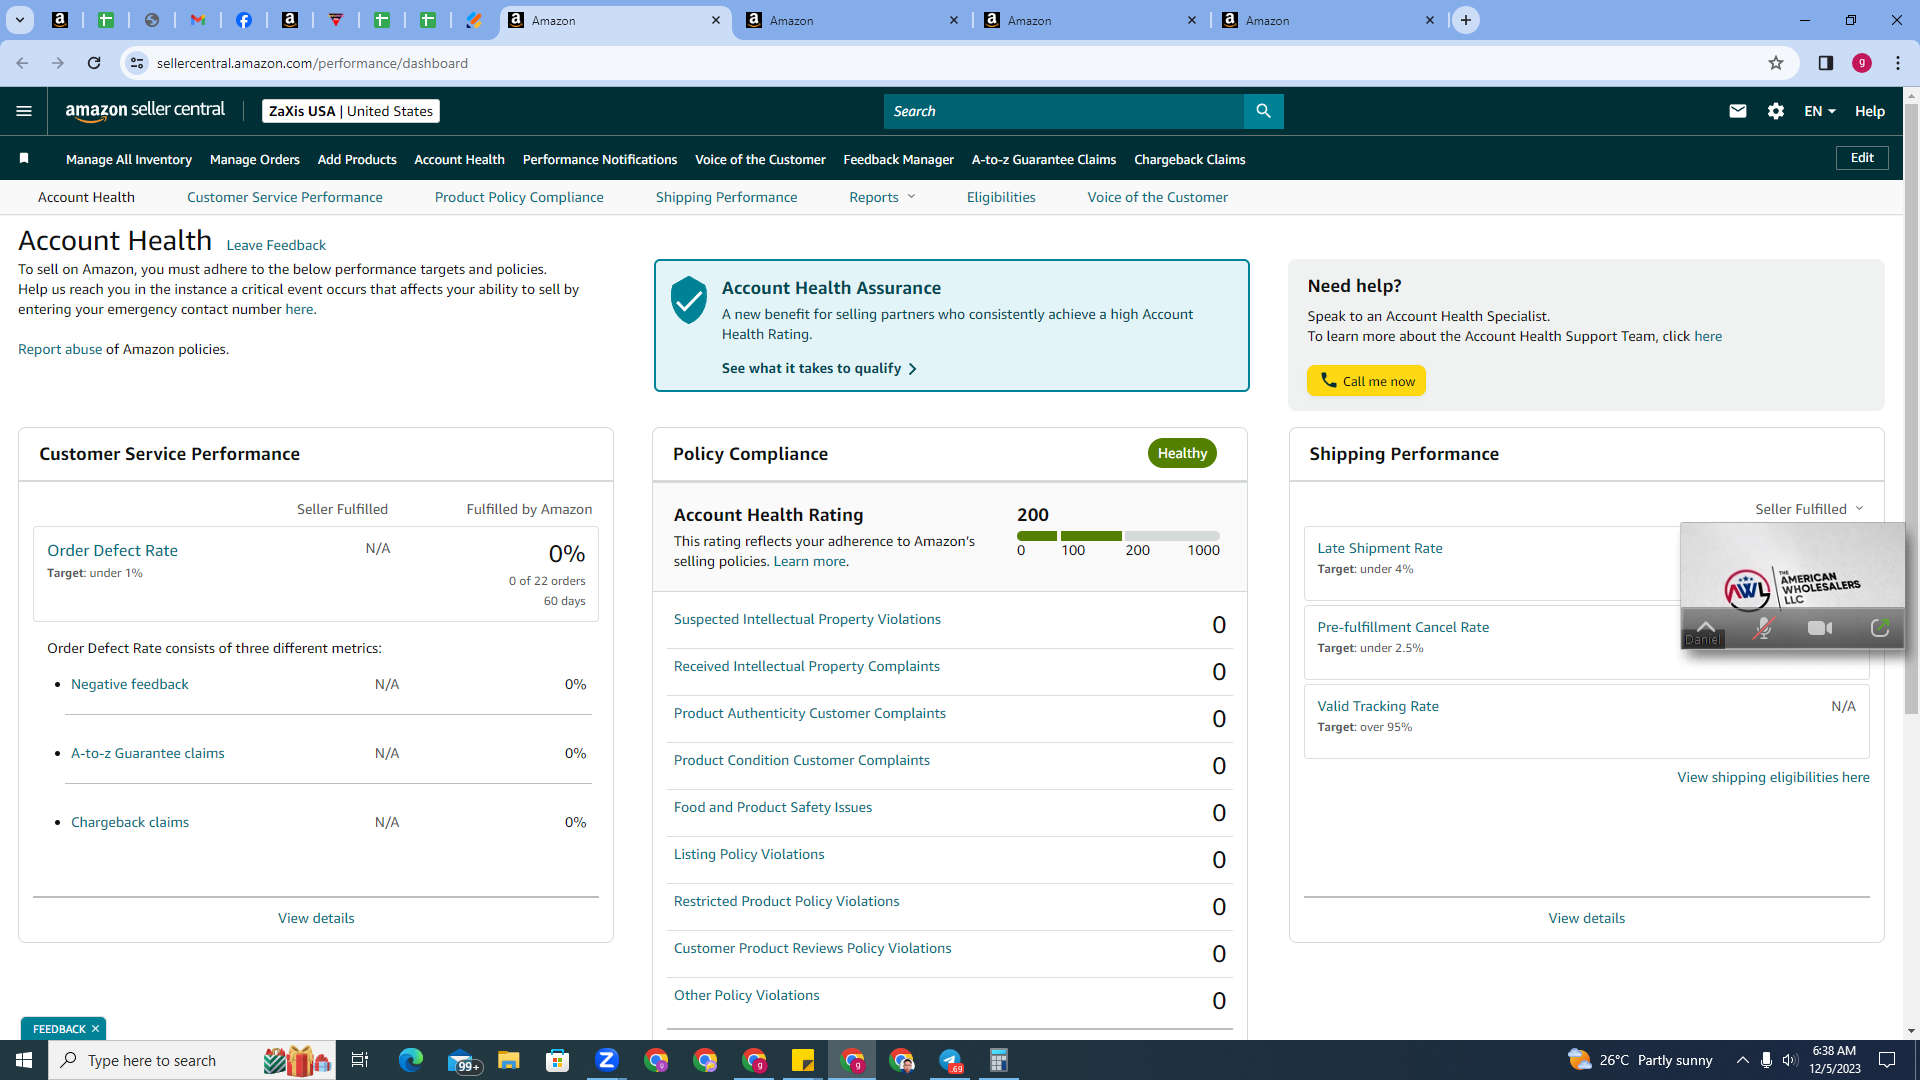
Task: Open Suspected Intellectual Property Violations link
Action: click(x=807, y=619)
